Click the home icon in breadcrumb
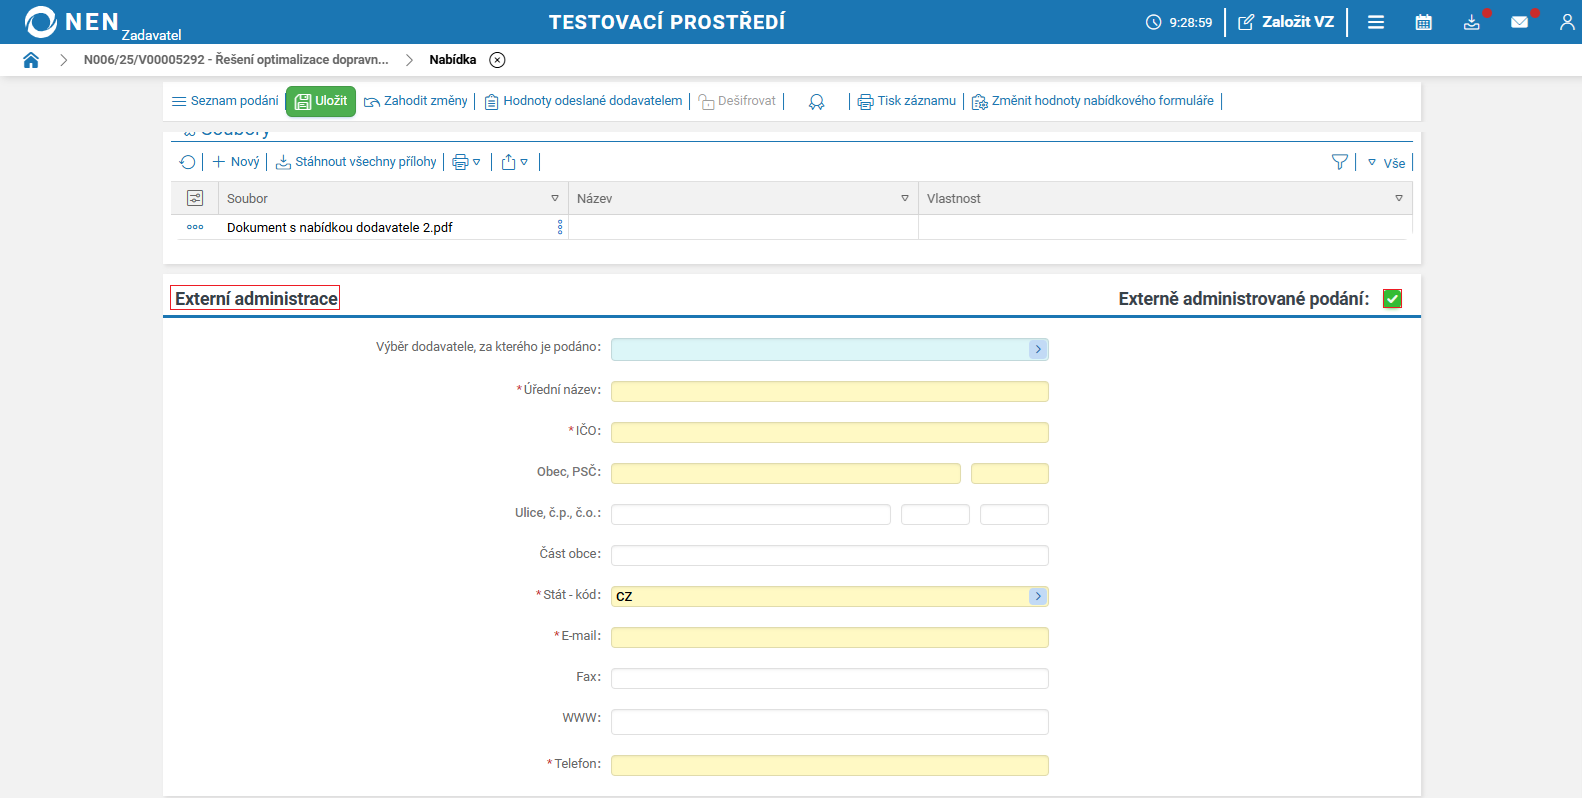The height and width of the screenshot is (798, 1582). click(31, 60)
